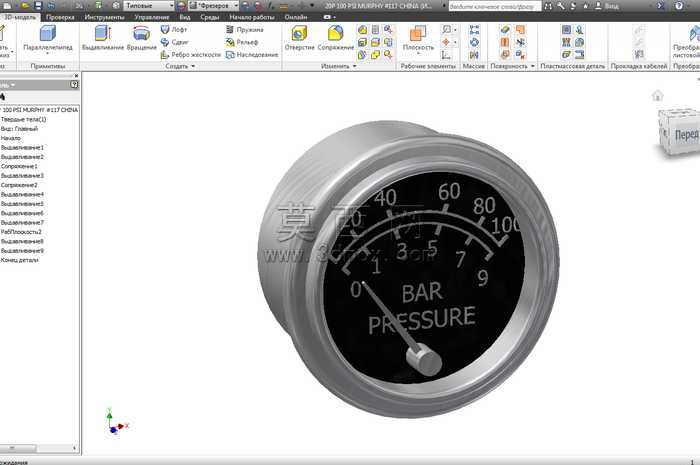Select Выдавливание3 feature in browser
The width and height of the screenshot is (700, 465).
22,175
